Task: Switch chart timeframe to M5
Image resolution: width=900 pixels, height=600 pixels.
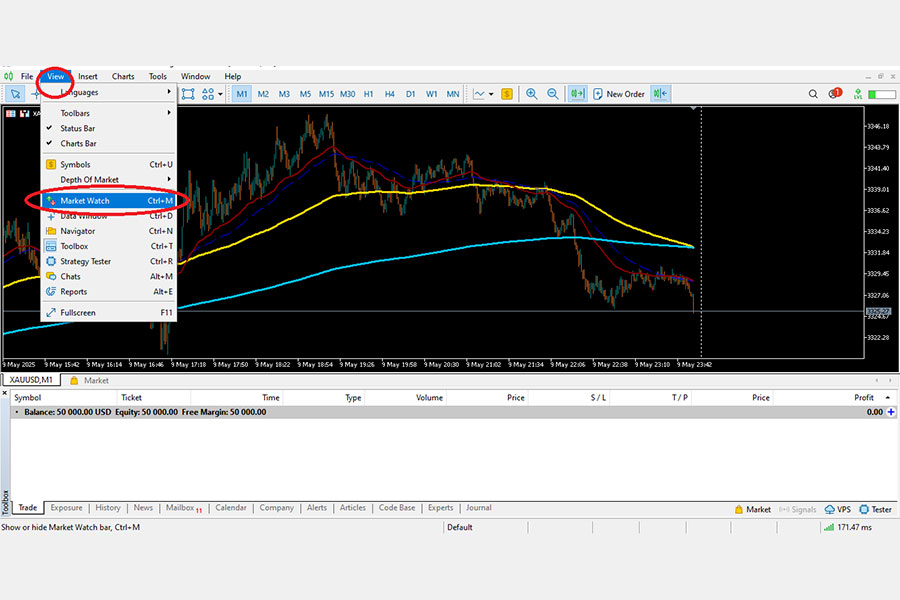Action: pyautogui.click(x=305, y=94)
